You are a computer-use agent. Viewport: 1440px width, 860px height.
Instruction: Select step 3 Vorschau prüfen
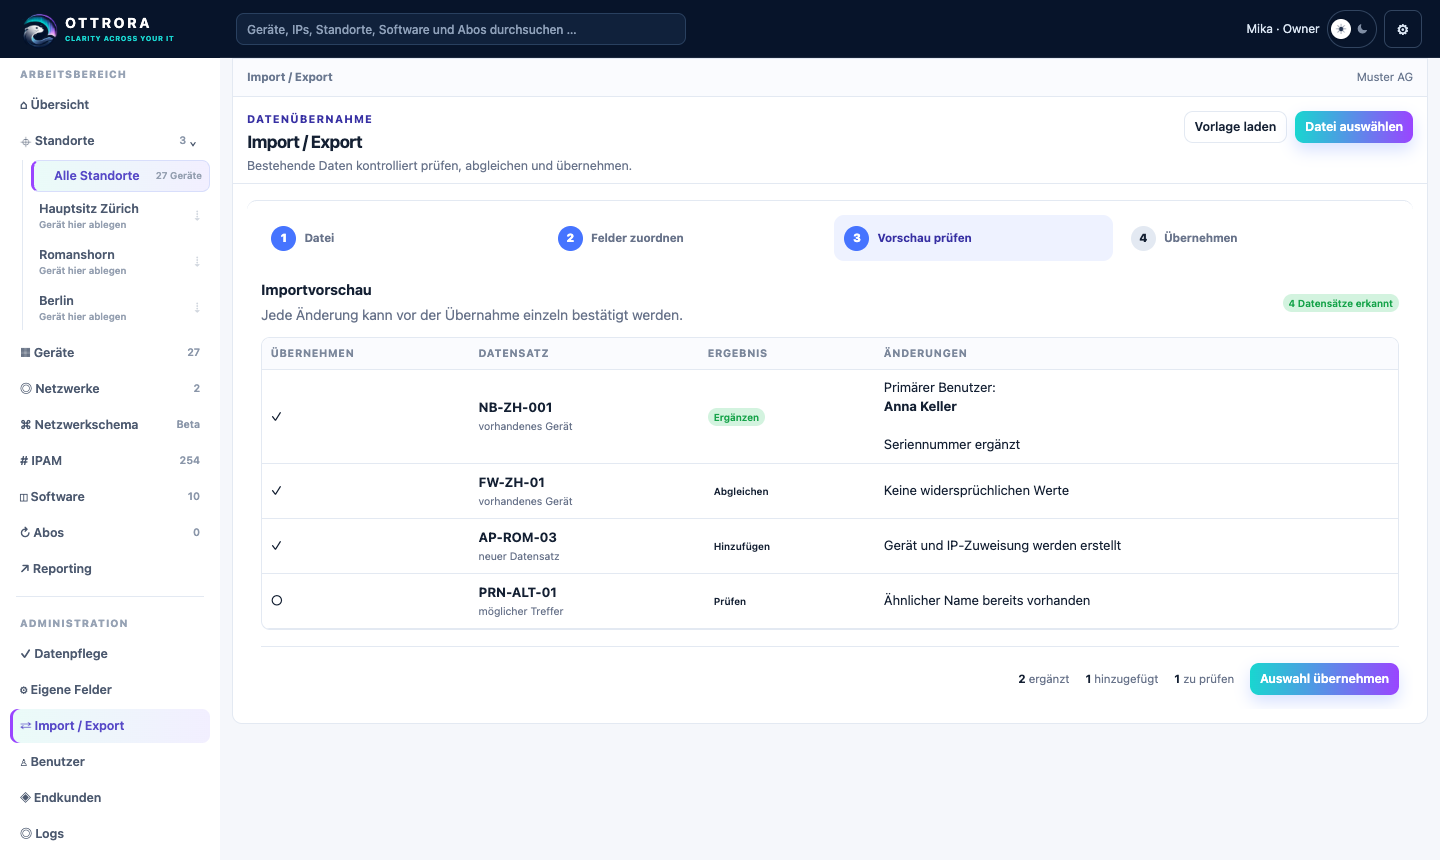coord(973,238)
